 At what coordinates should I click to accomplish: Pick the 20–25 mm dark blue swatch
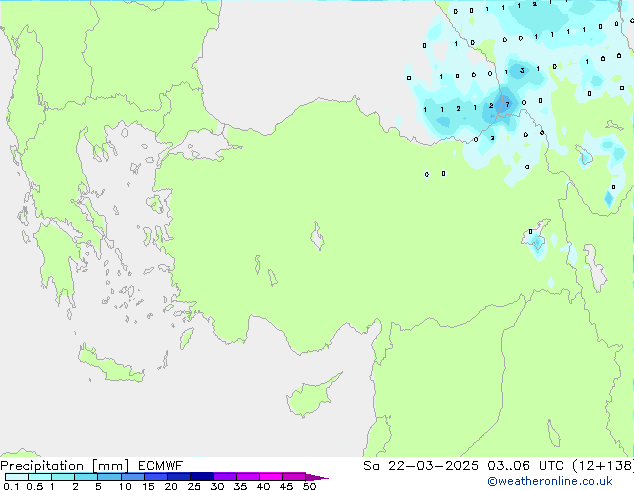pyautogui.click(x=179, y=477)
